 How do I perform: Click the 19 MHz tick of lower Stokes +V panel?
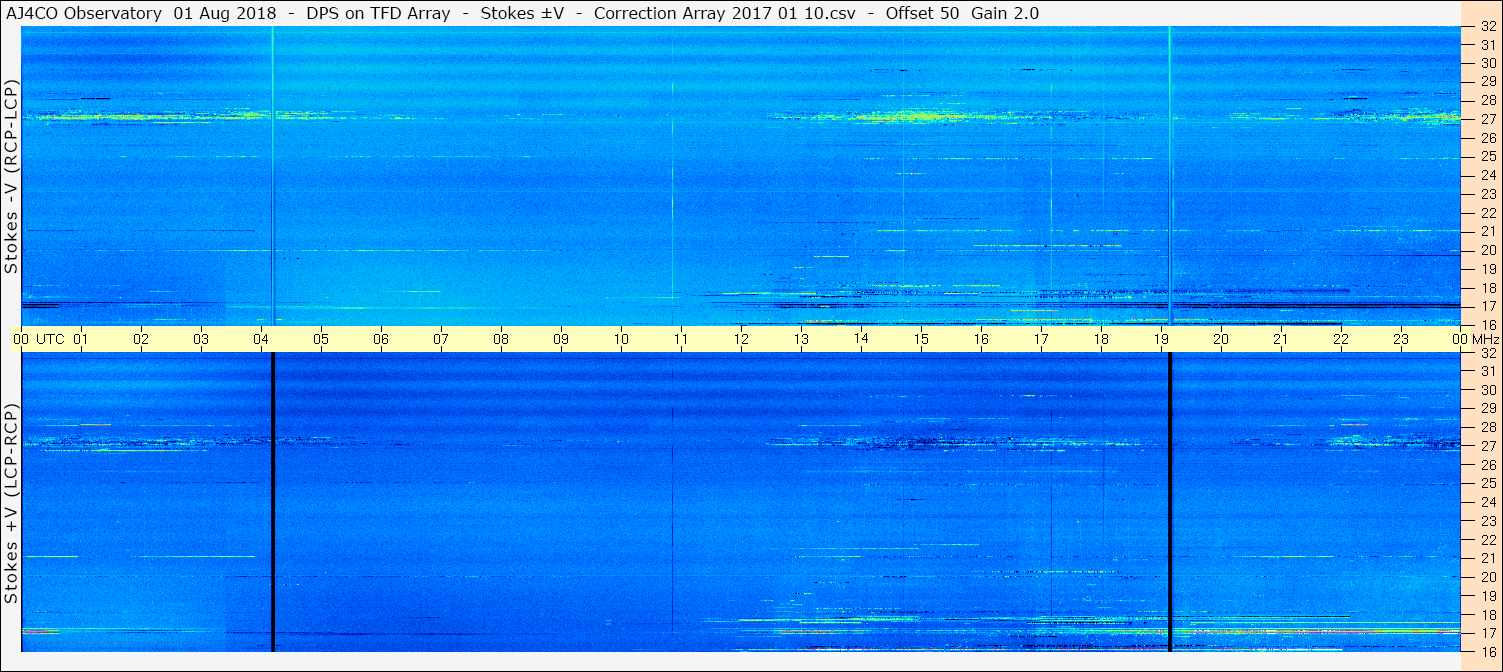pos(1487,596)
